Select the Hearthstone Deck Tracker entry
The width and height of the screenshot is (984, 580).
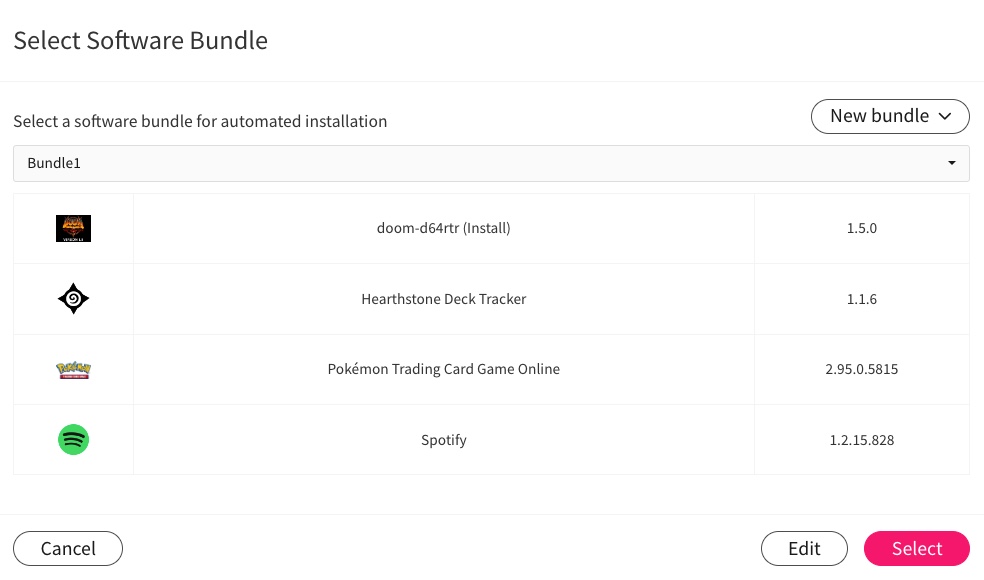point(444,299)
